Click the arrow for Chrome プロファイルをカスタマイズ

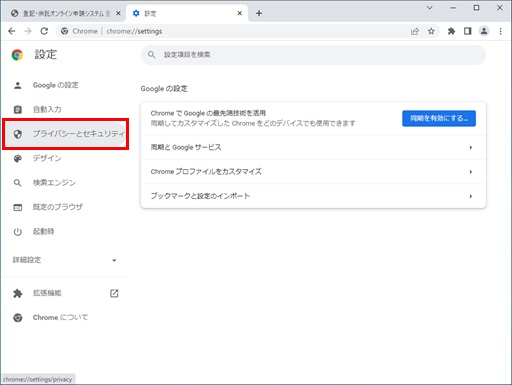coord(471,172)
